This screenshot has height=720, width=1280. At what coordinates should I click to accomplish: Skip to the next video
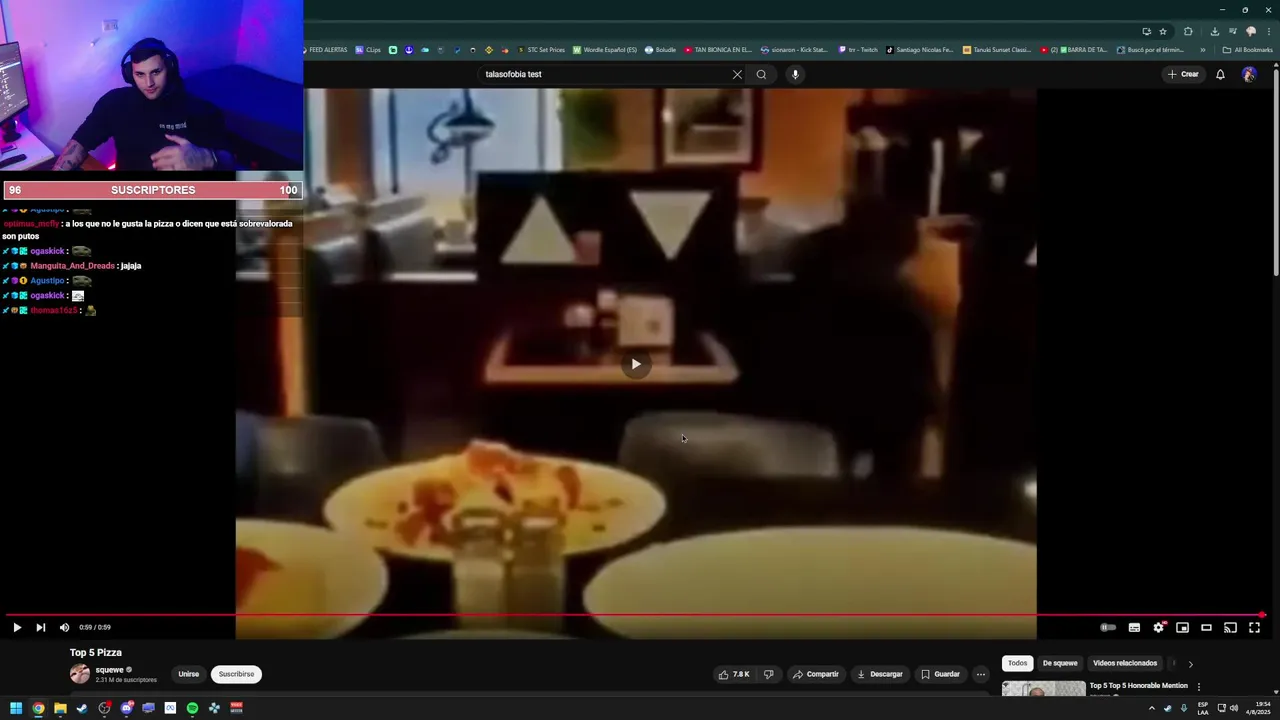point(41,627)
